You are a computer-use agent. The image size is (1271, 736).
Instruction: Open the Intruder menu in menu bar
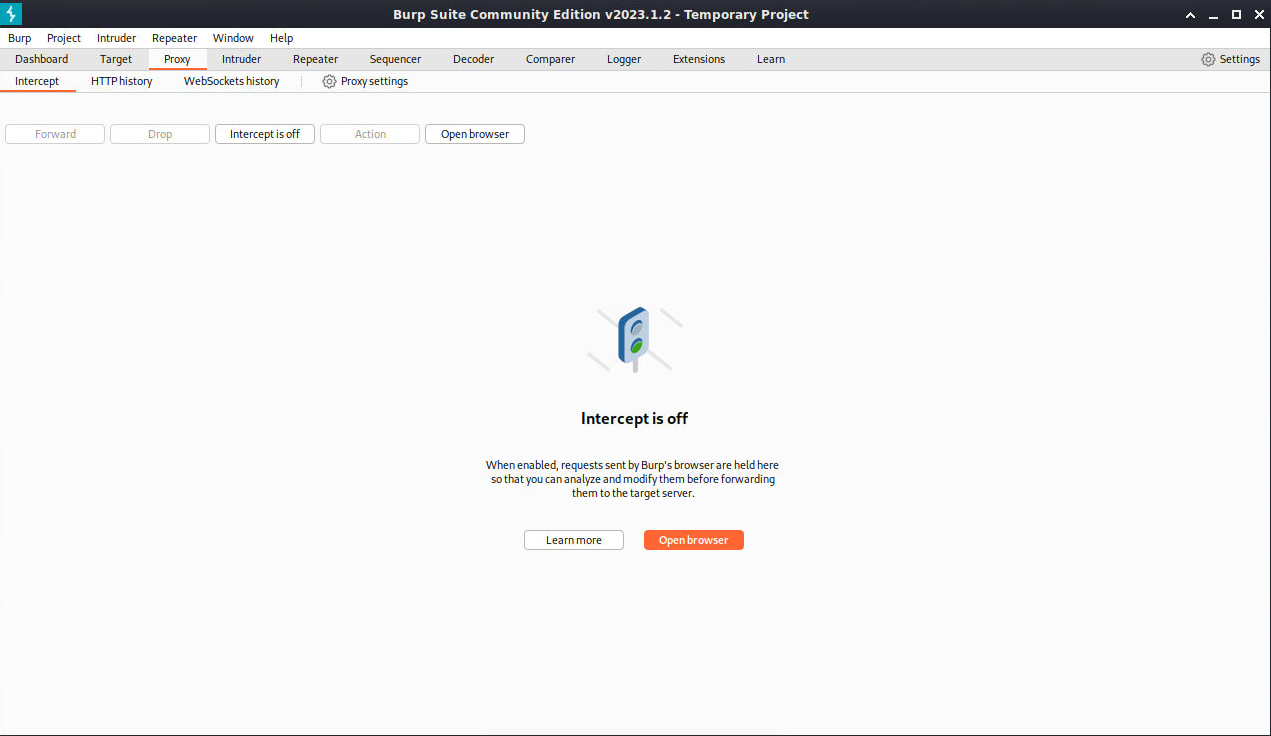pyautogui.click(x=116, y=38)
